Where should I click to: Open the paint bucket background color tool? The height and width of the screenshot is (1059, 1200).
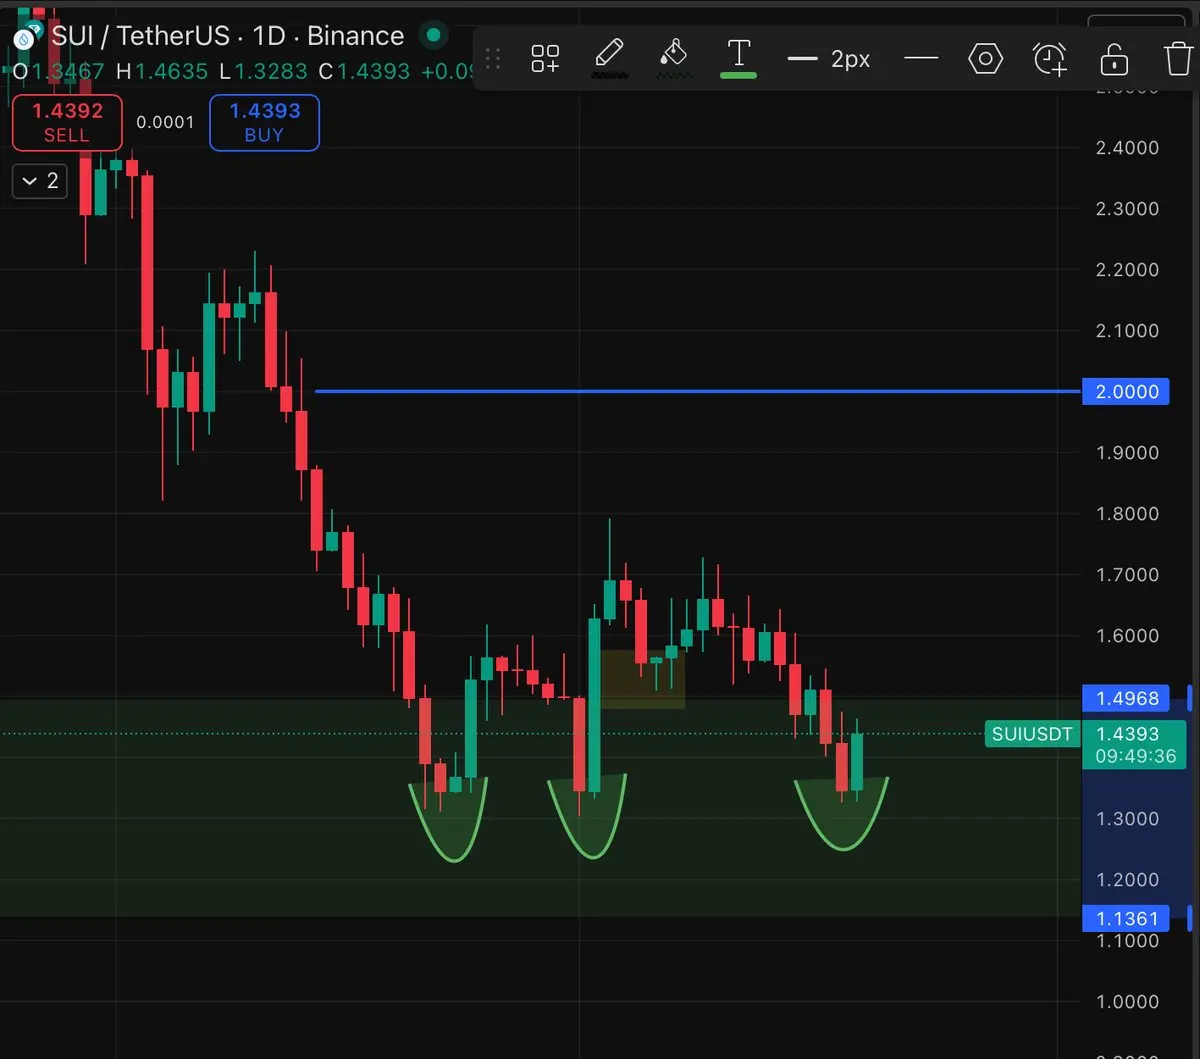673,58
